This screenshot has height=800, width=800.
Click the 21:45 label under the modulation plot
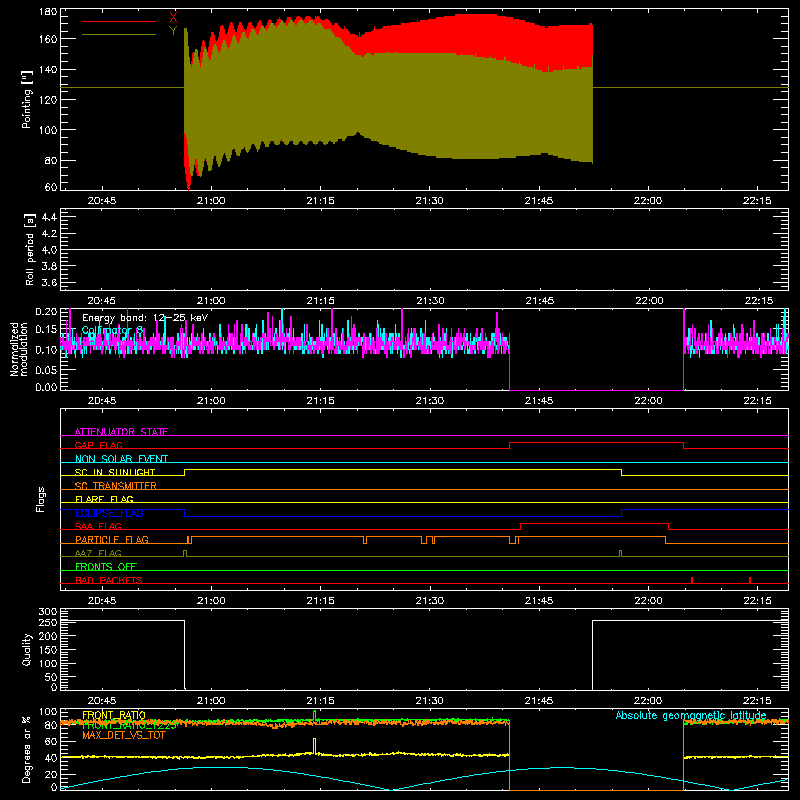pos(539,401)
